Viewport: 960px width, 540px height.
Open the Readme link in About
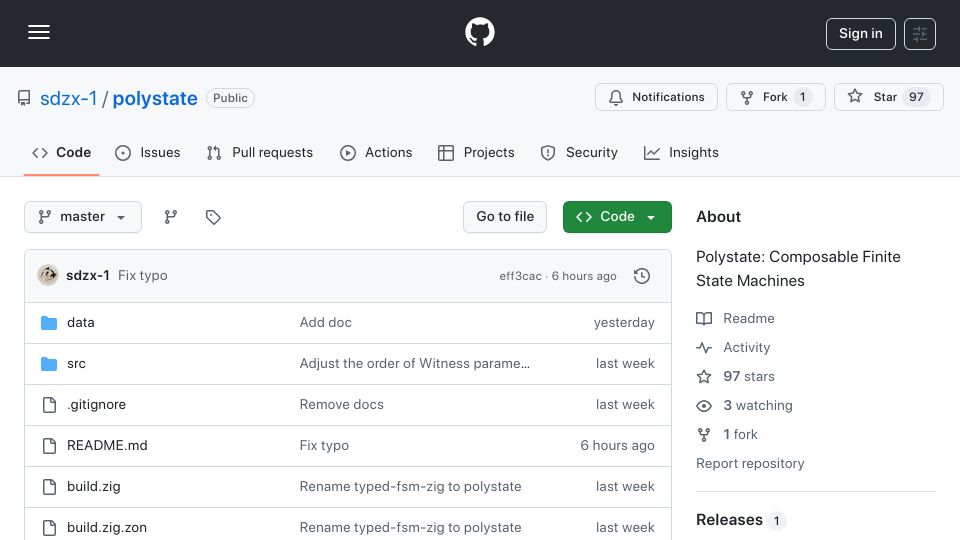(749, 318)
